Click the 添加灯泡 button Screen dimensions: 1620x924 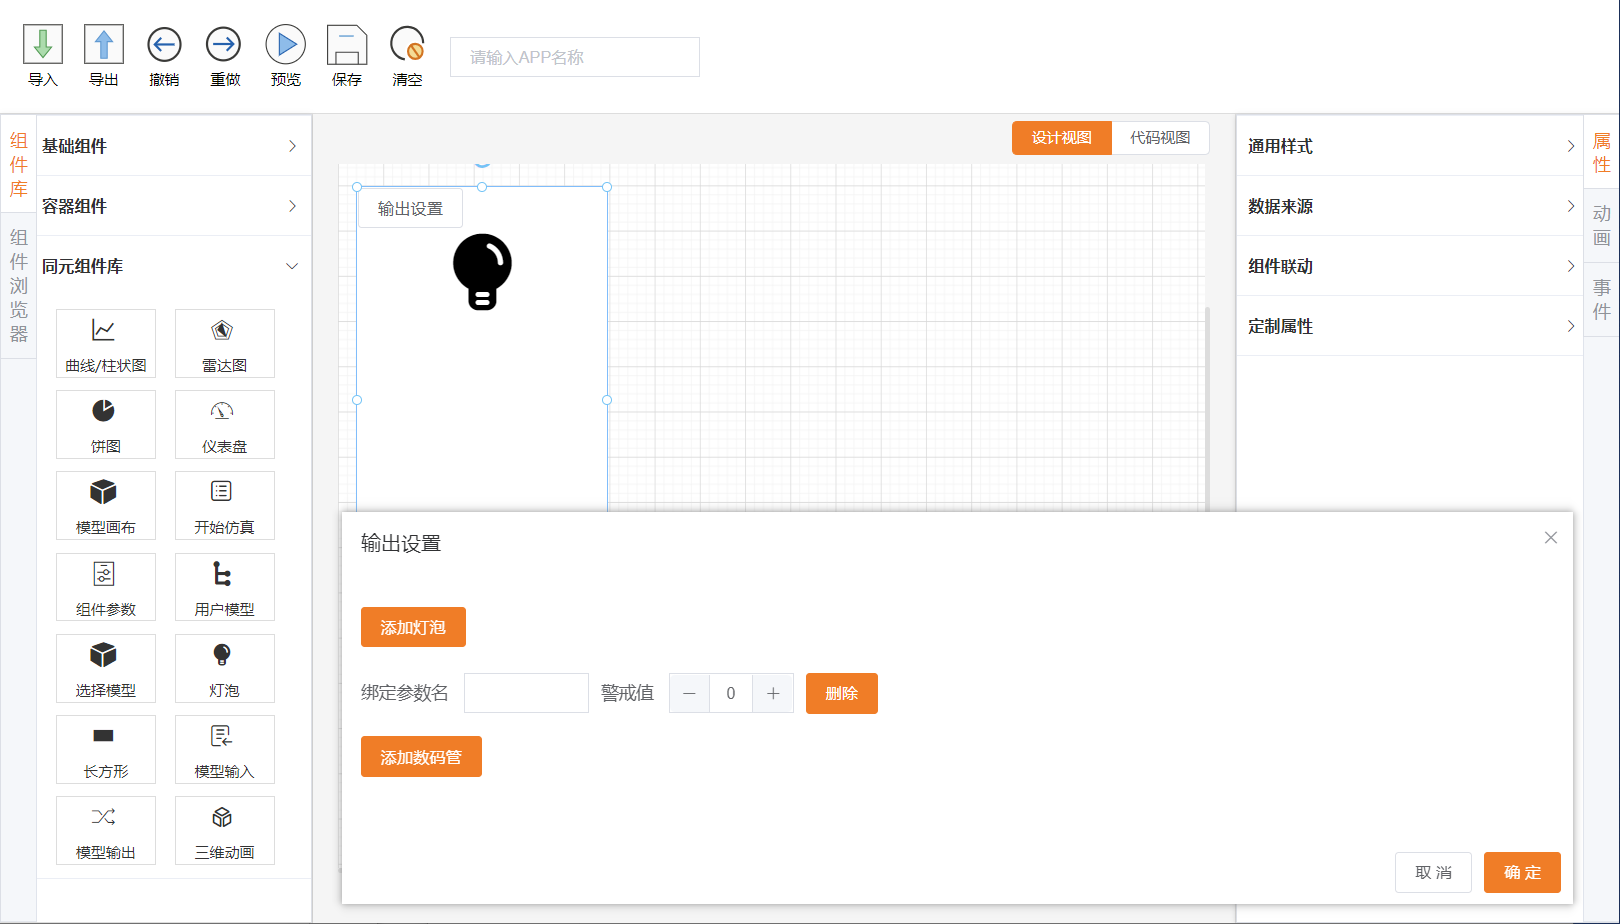tap(413, 627)
